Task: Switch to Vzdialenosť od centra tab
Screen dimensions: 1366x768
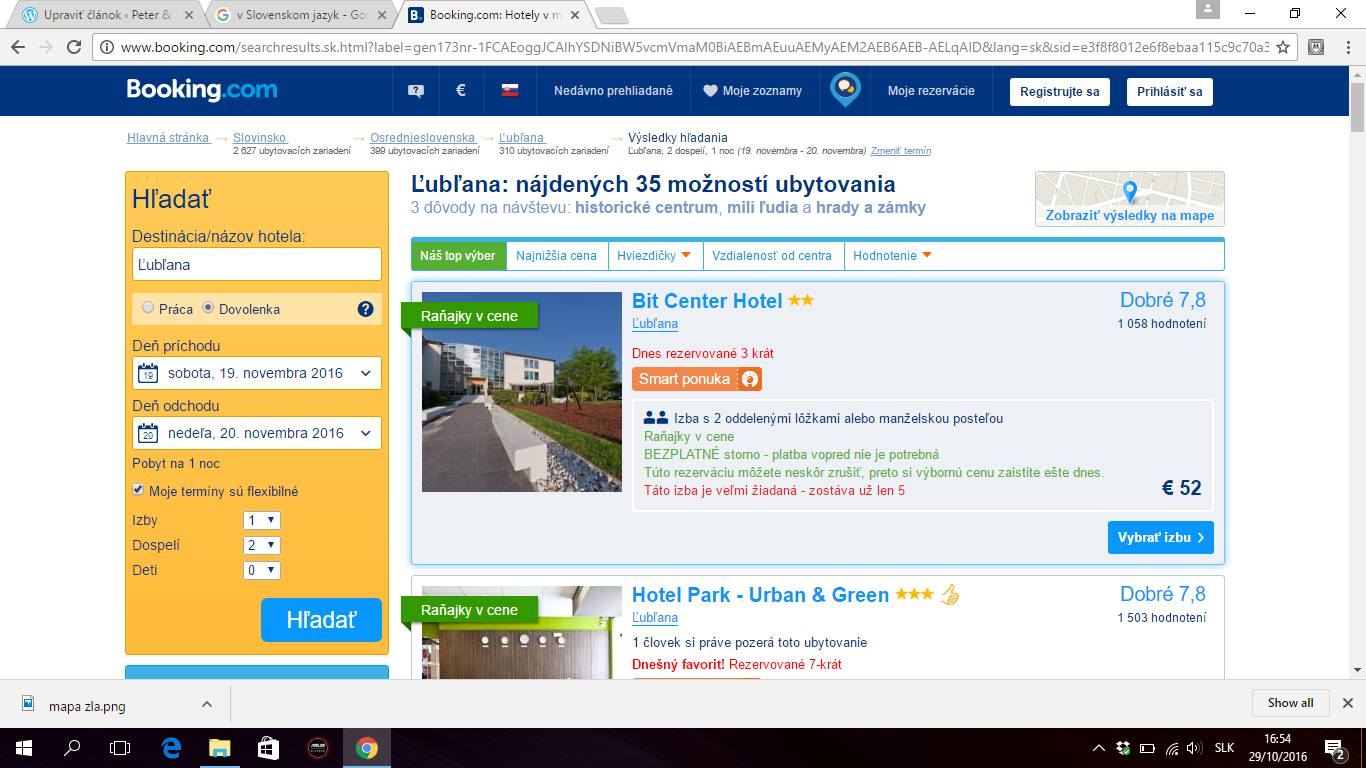Action: 771,256
